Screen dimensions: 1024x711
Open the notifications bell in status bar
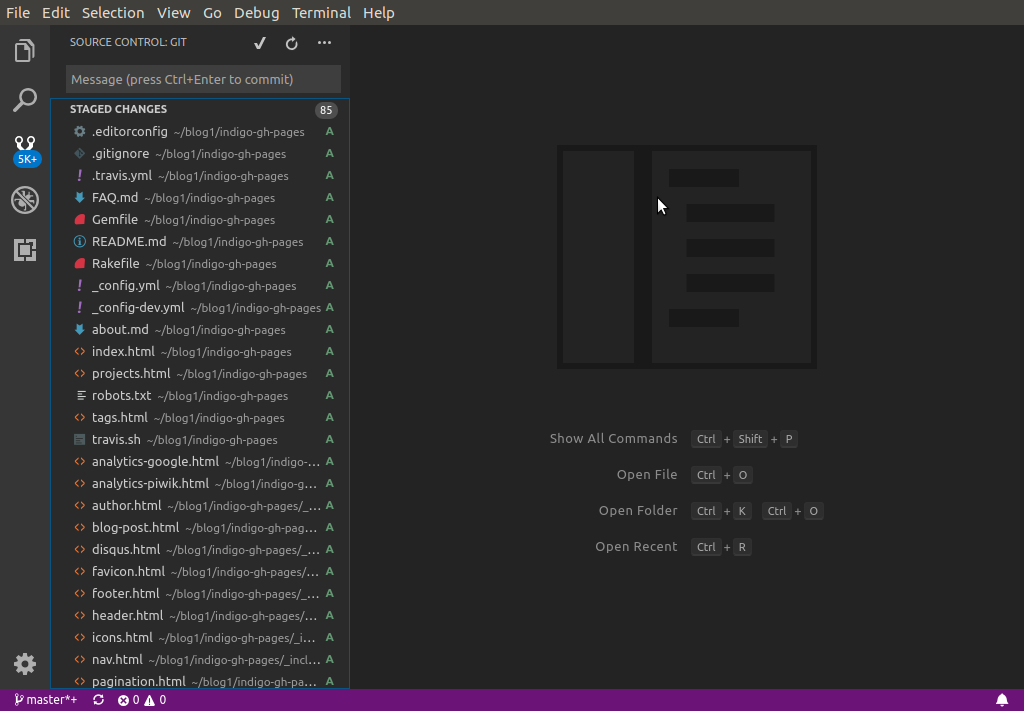pos(1002,700)
